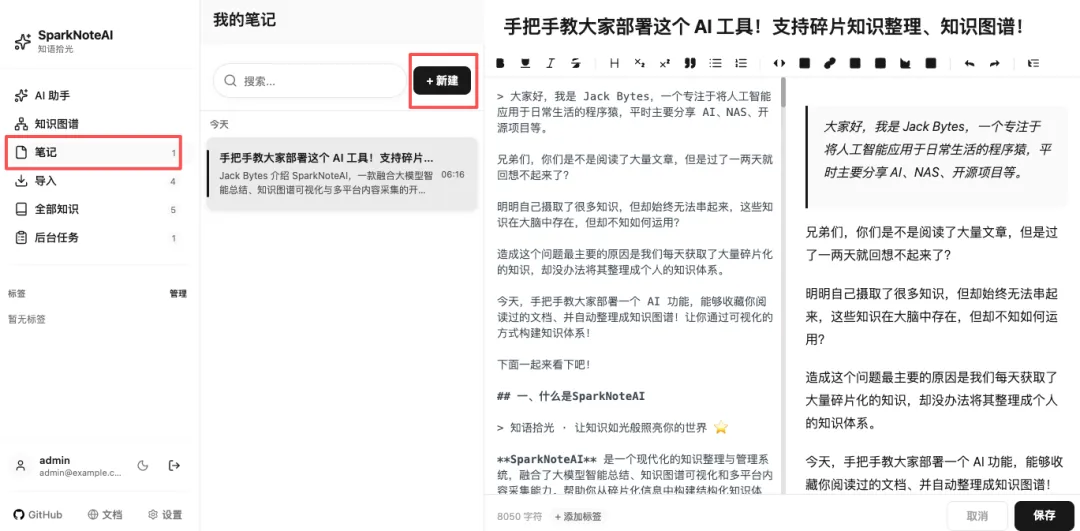Click the 我的笔记 heading
Viewport: 1080px width, 531px height.
click(x=244, y=20)
